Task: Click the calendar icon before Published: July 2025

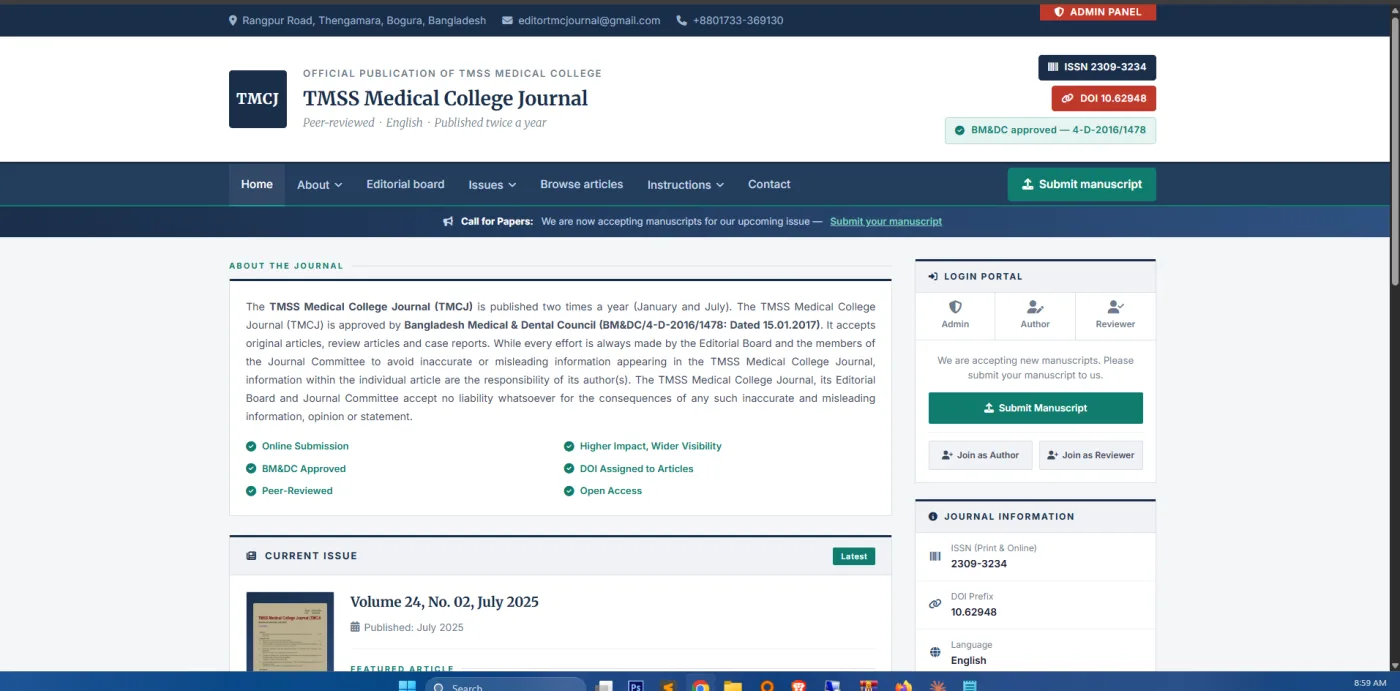Action: [x=355, y=627]
